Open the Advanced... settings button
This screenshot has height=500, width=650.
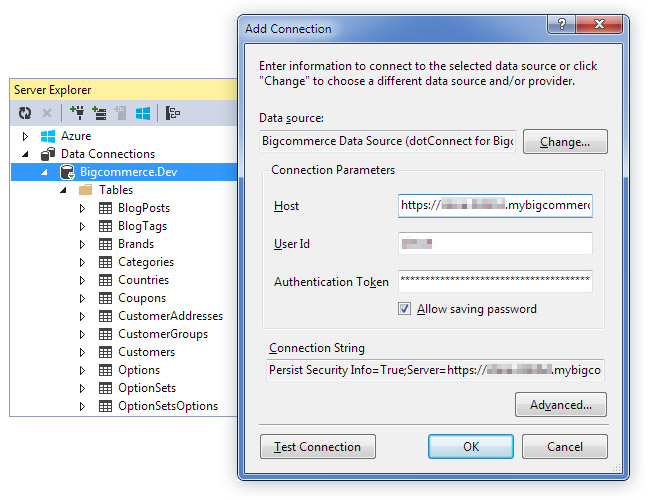tap(561, 405)
